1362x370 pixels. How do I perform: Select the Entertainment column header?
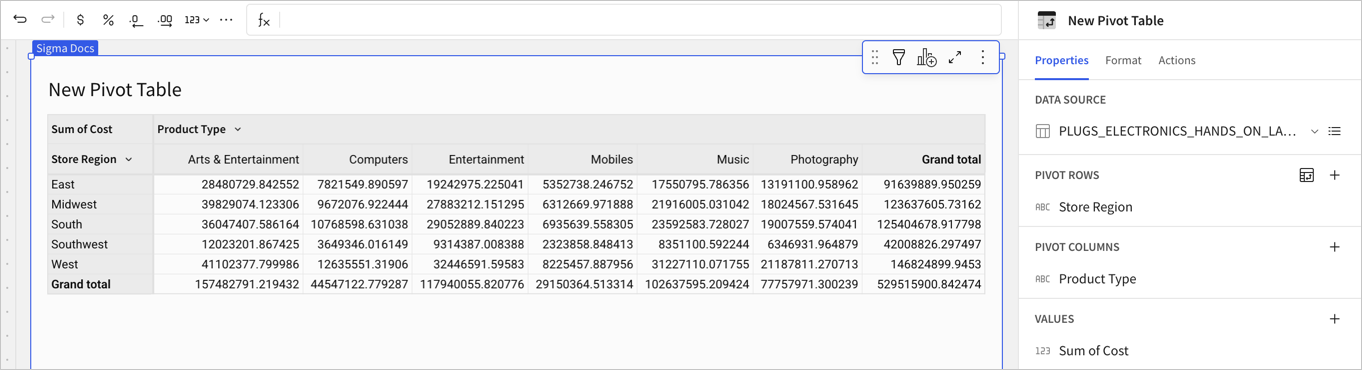[470, 159]
